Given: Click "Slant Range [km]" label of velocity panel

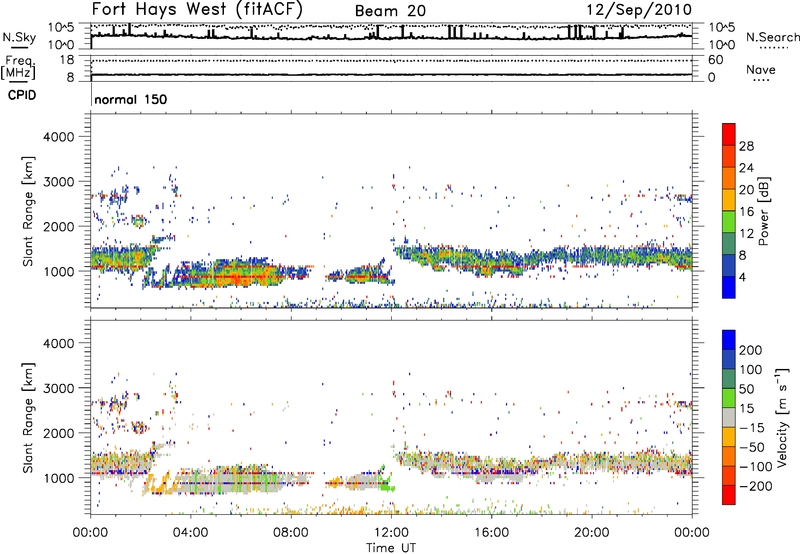Looking at the screenshot, I should [x=28, y=417].
